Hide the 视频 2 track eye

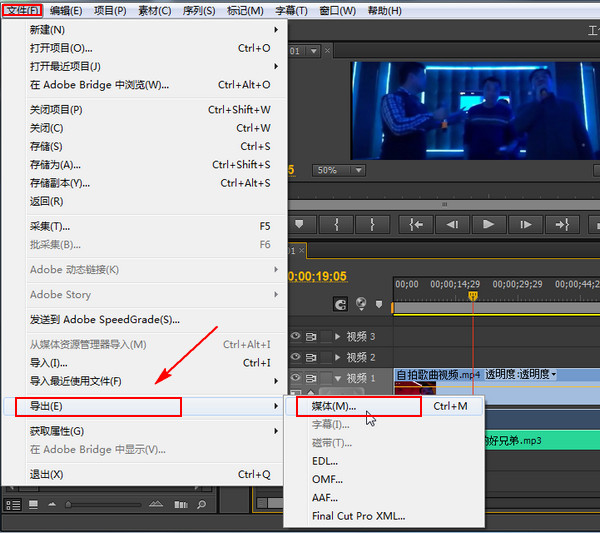tap(295, 357)
